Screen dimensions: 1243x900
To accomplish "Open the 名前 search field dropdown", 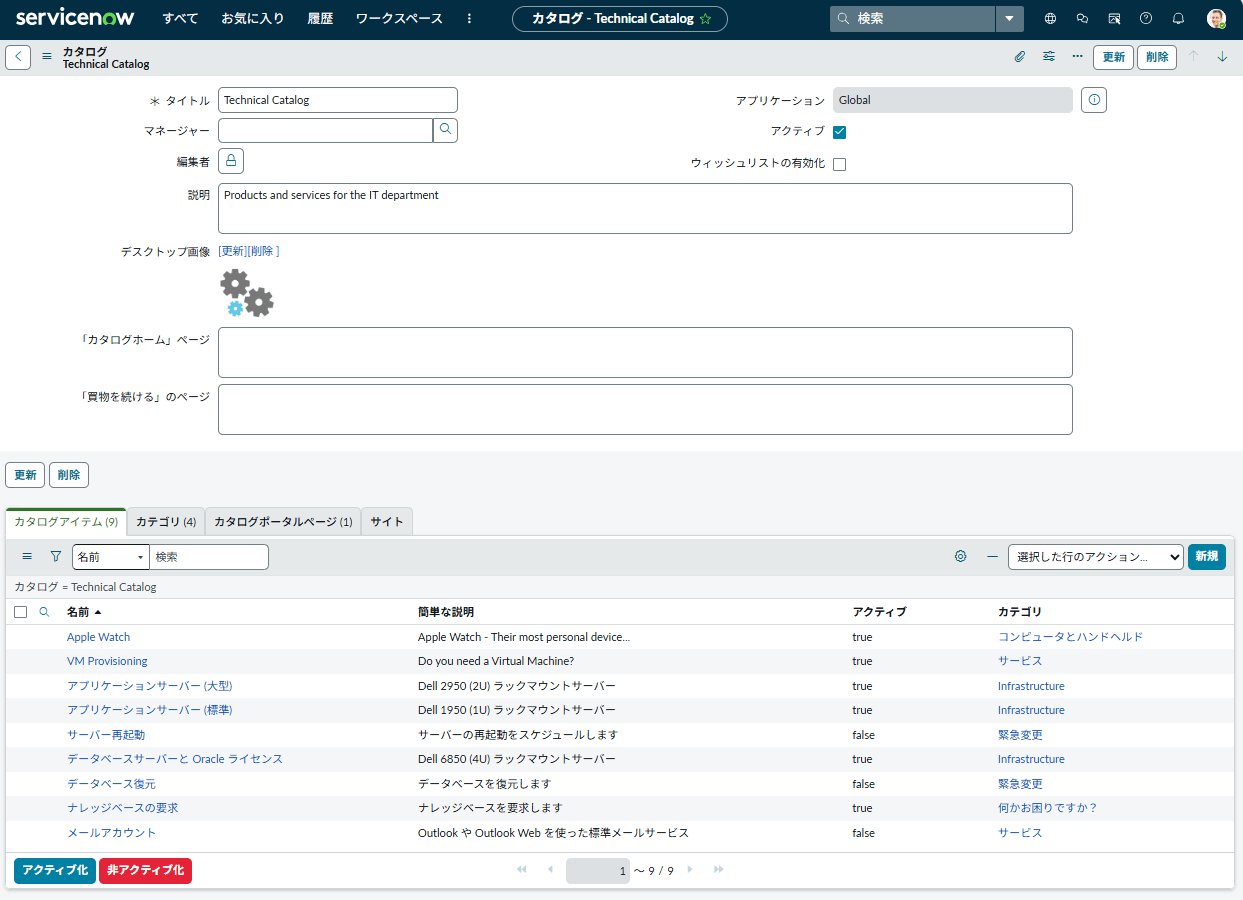I will coord(110,557).
